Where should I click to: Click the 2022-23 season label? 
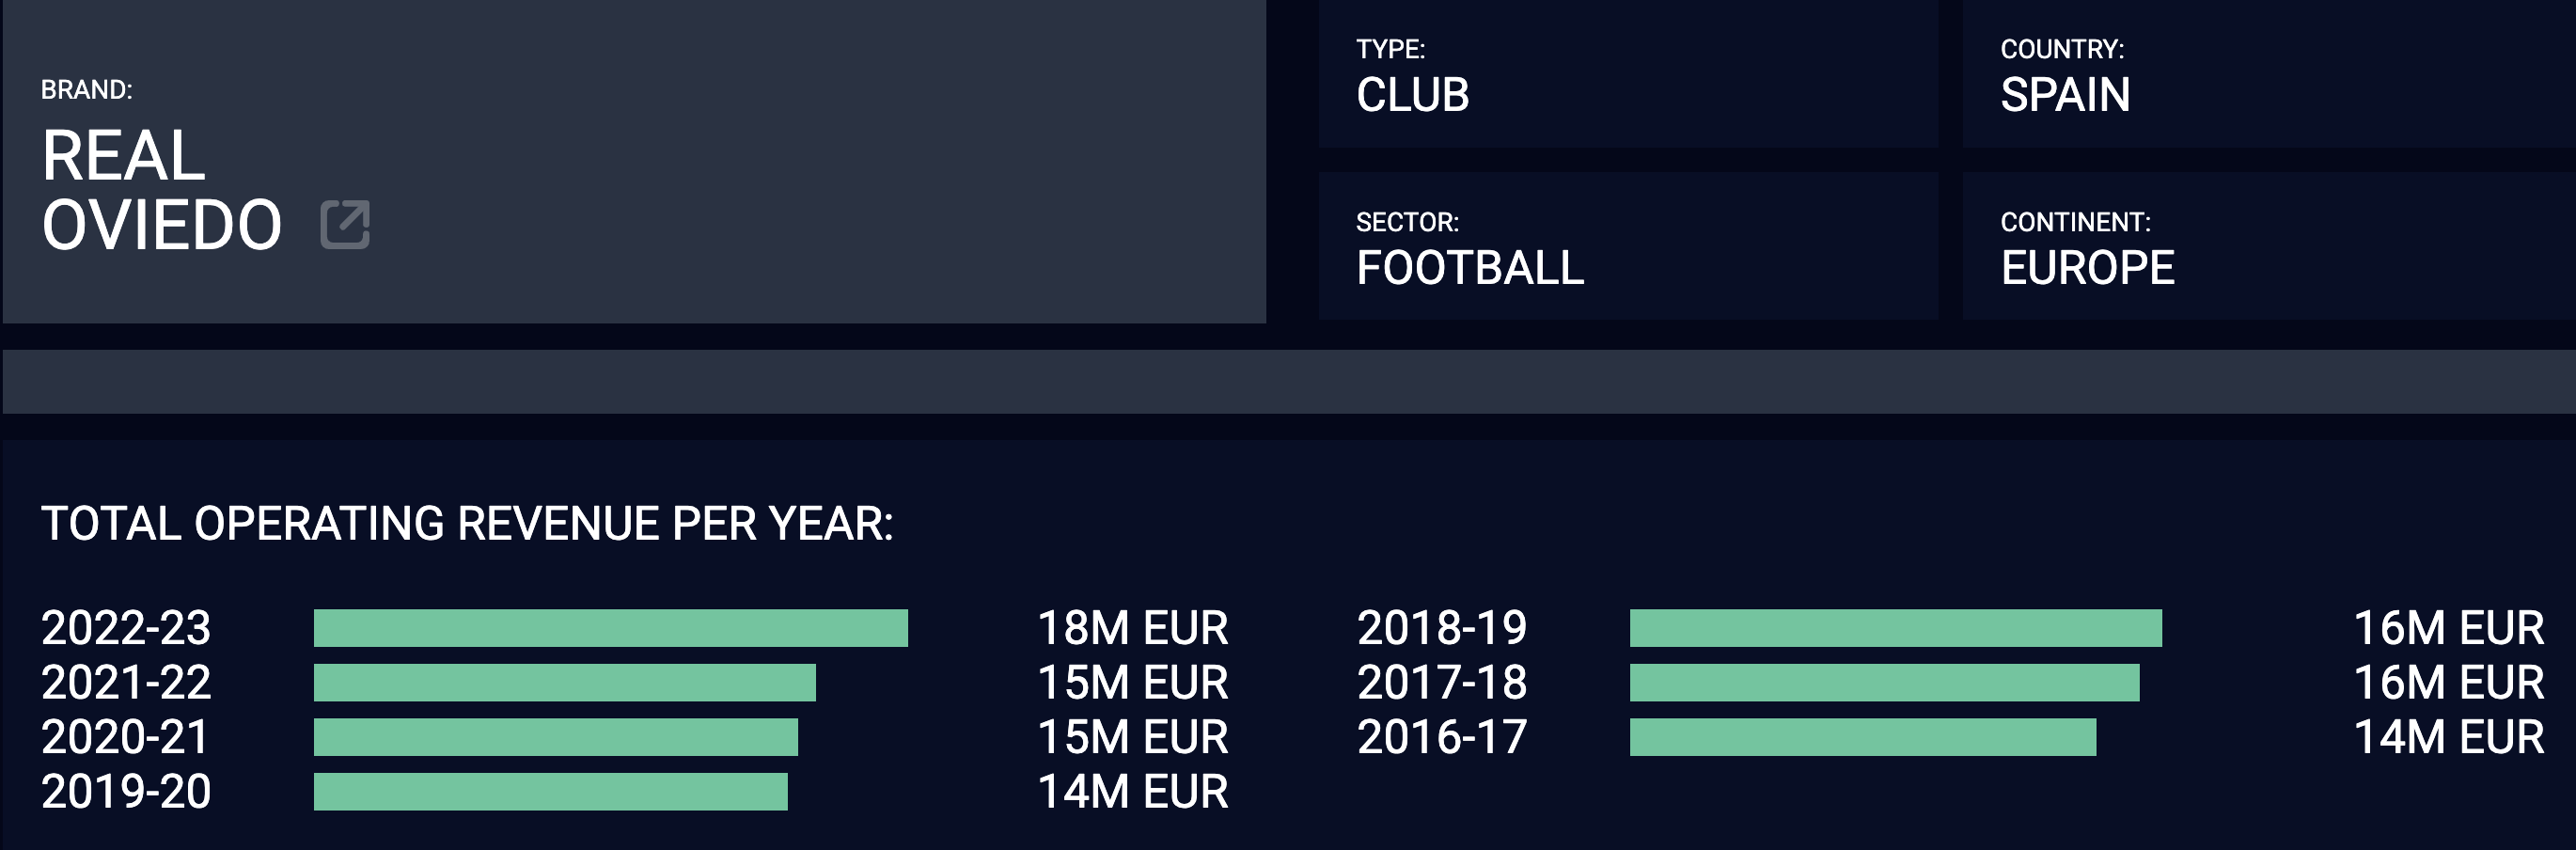point(126,628)
